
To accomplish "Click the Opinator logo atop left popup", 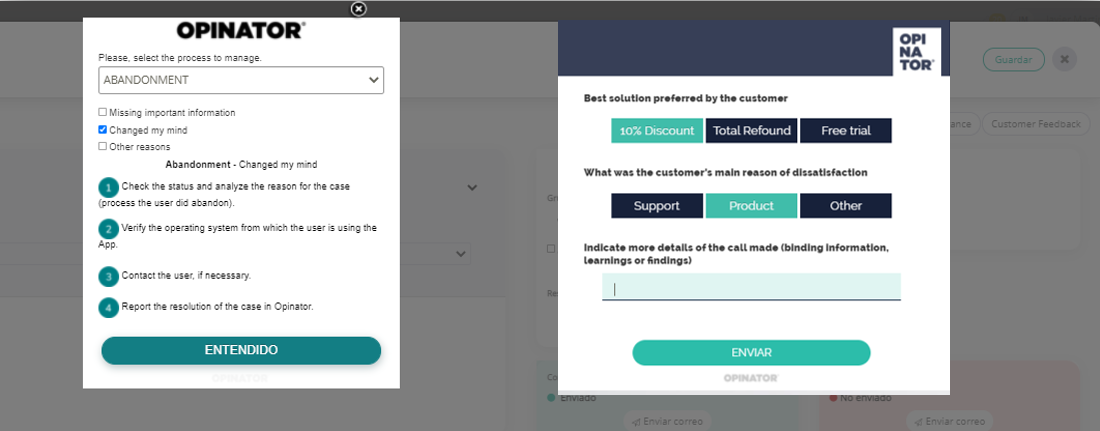I will (241, 30).
